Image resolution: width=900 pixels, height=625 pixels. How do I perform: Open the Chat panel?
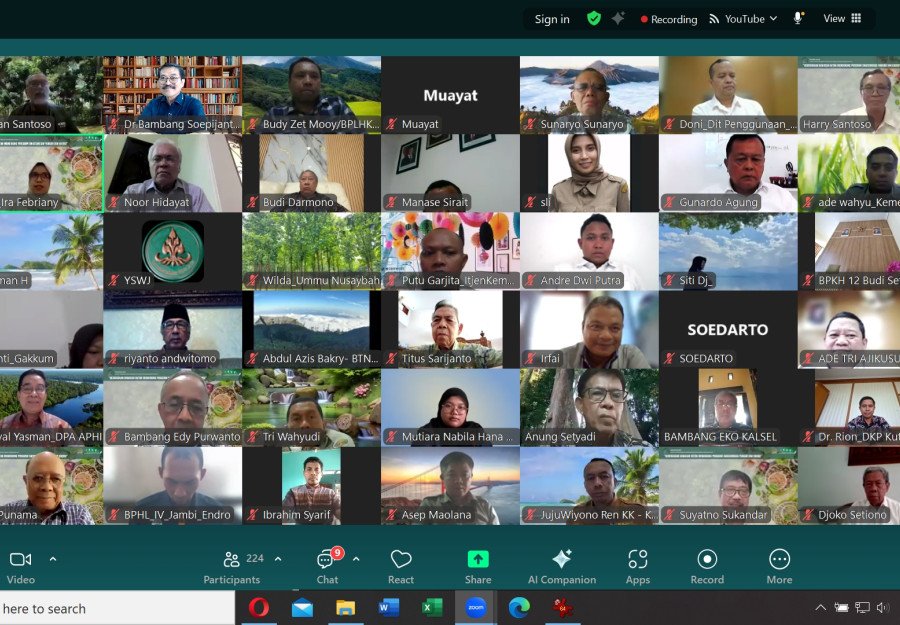pos(327,566)
